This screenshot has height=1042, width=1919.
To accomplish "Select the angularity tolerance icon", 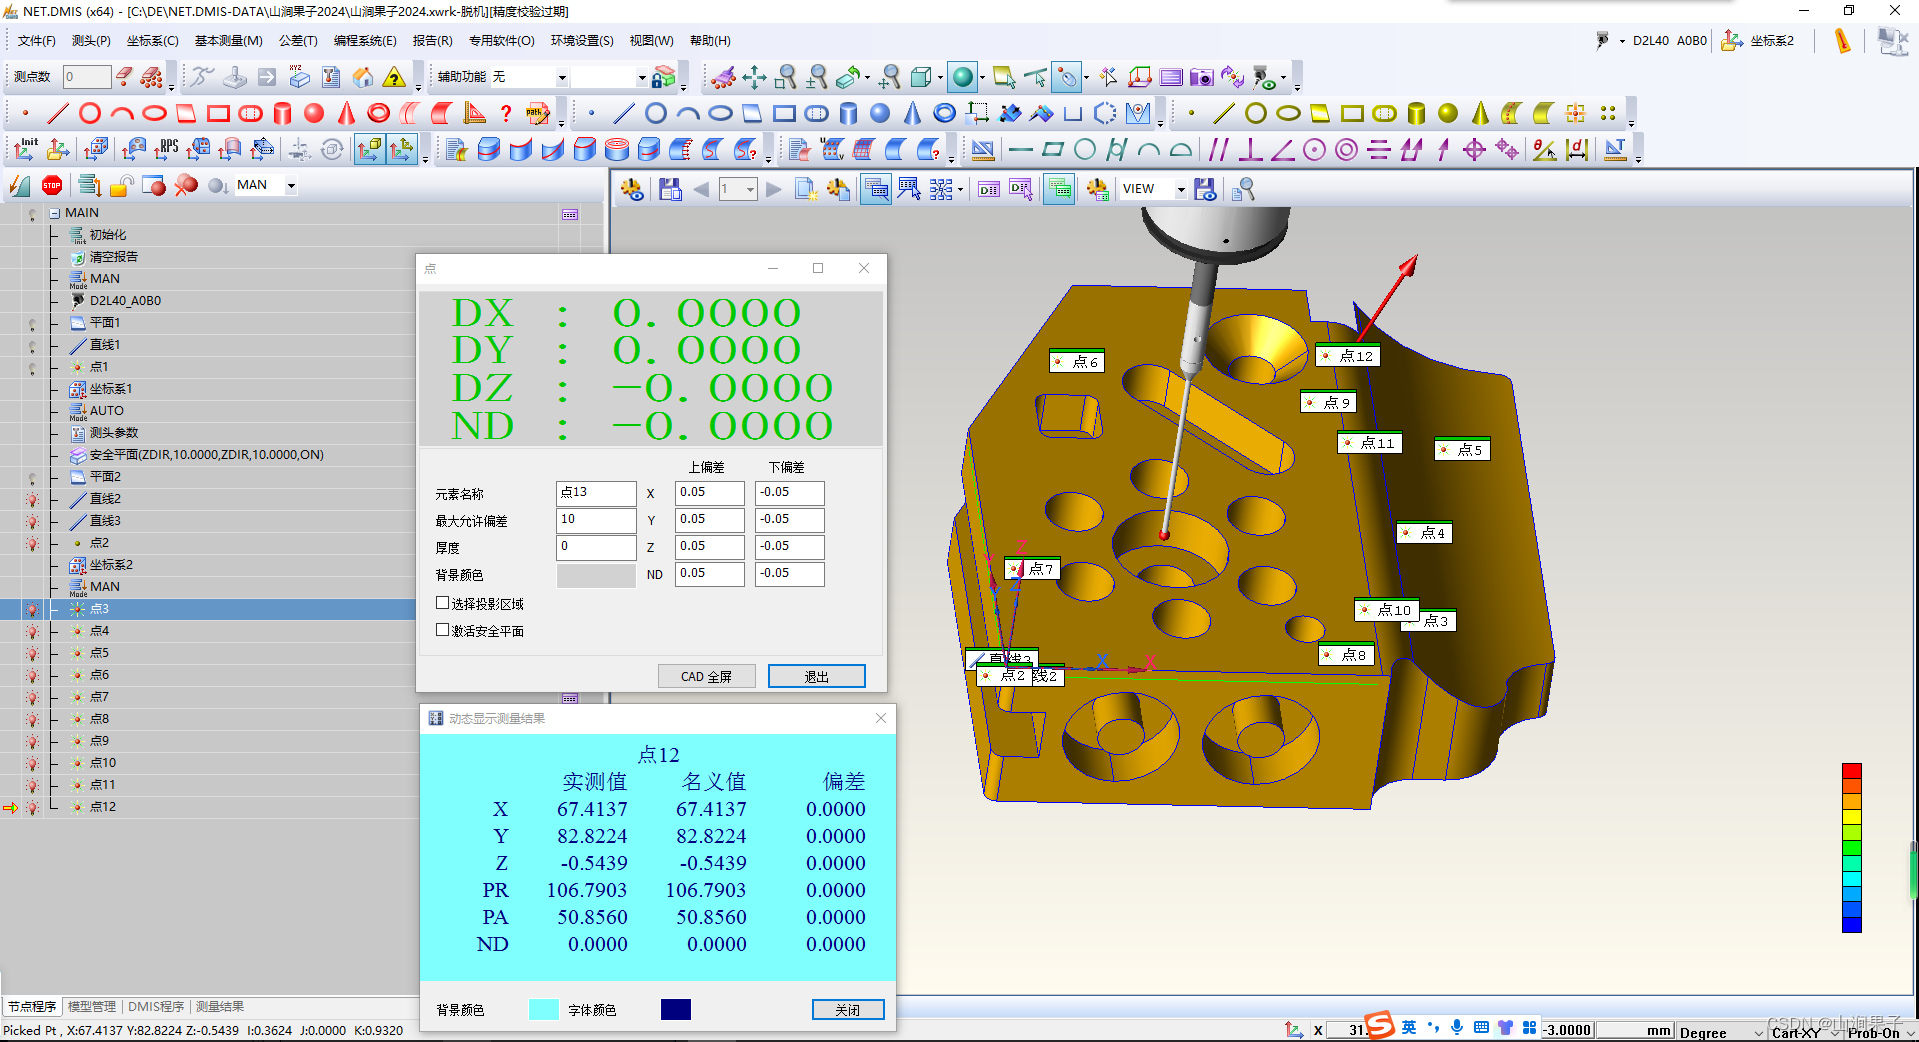I will point(1282,149).
